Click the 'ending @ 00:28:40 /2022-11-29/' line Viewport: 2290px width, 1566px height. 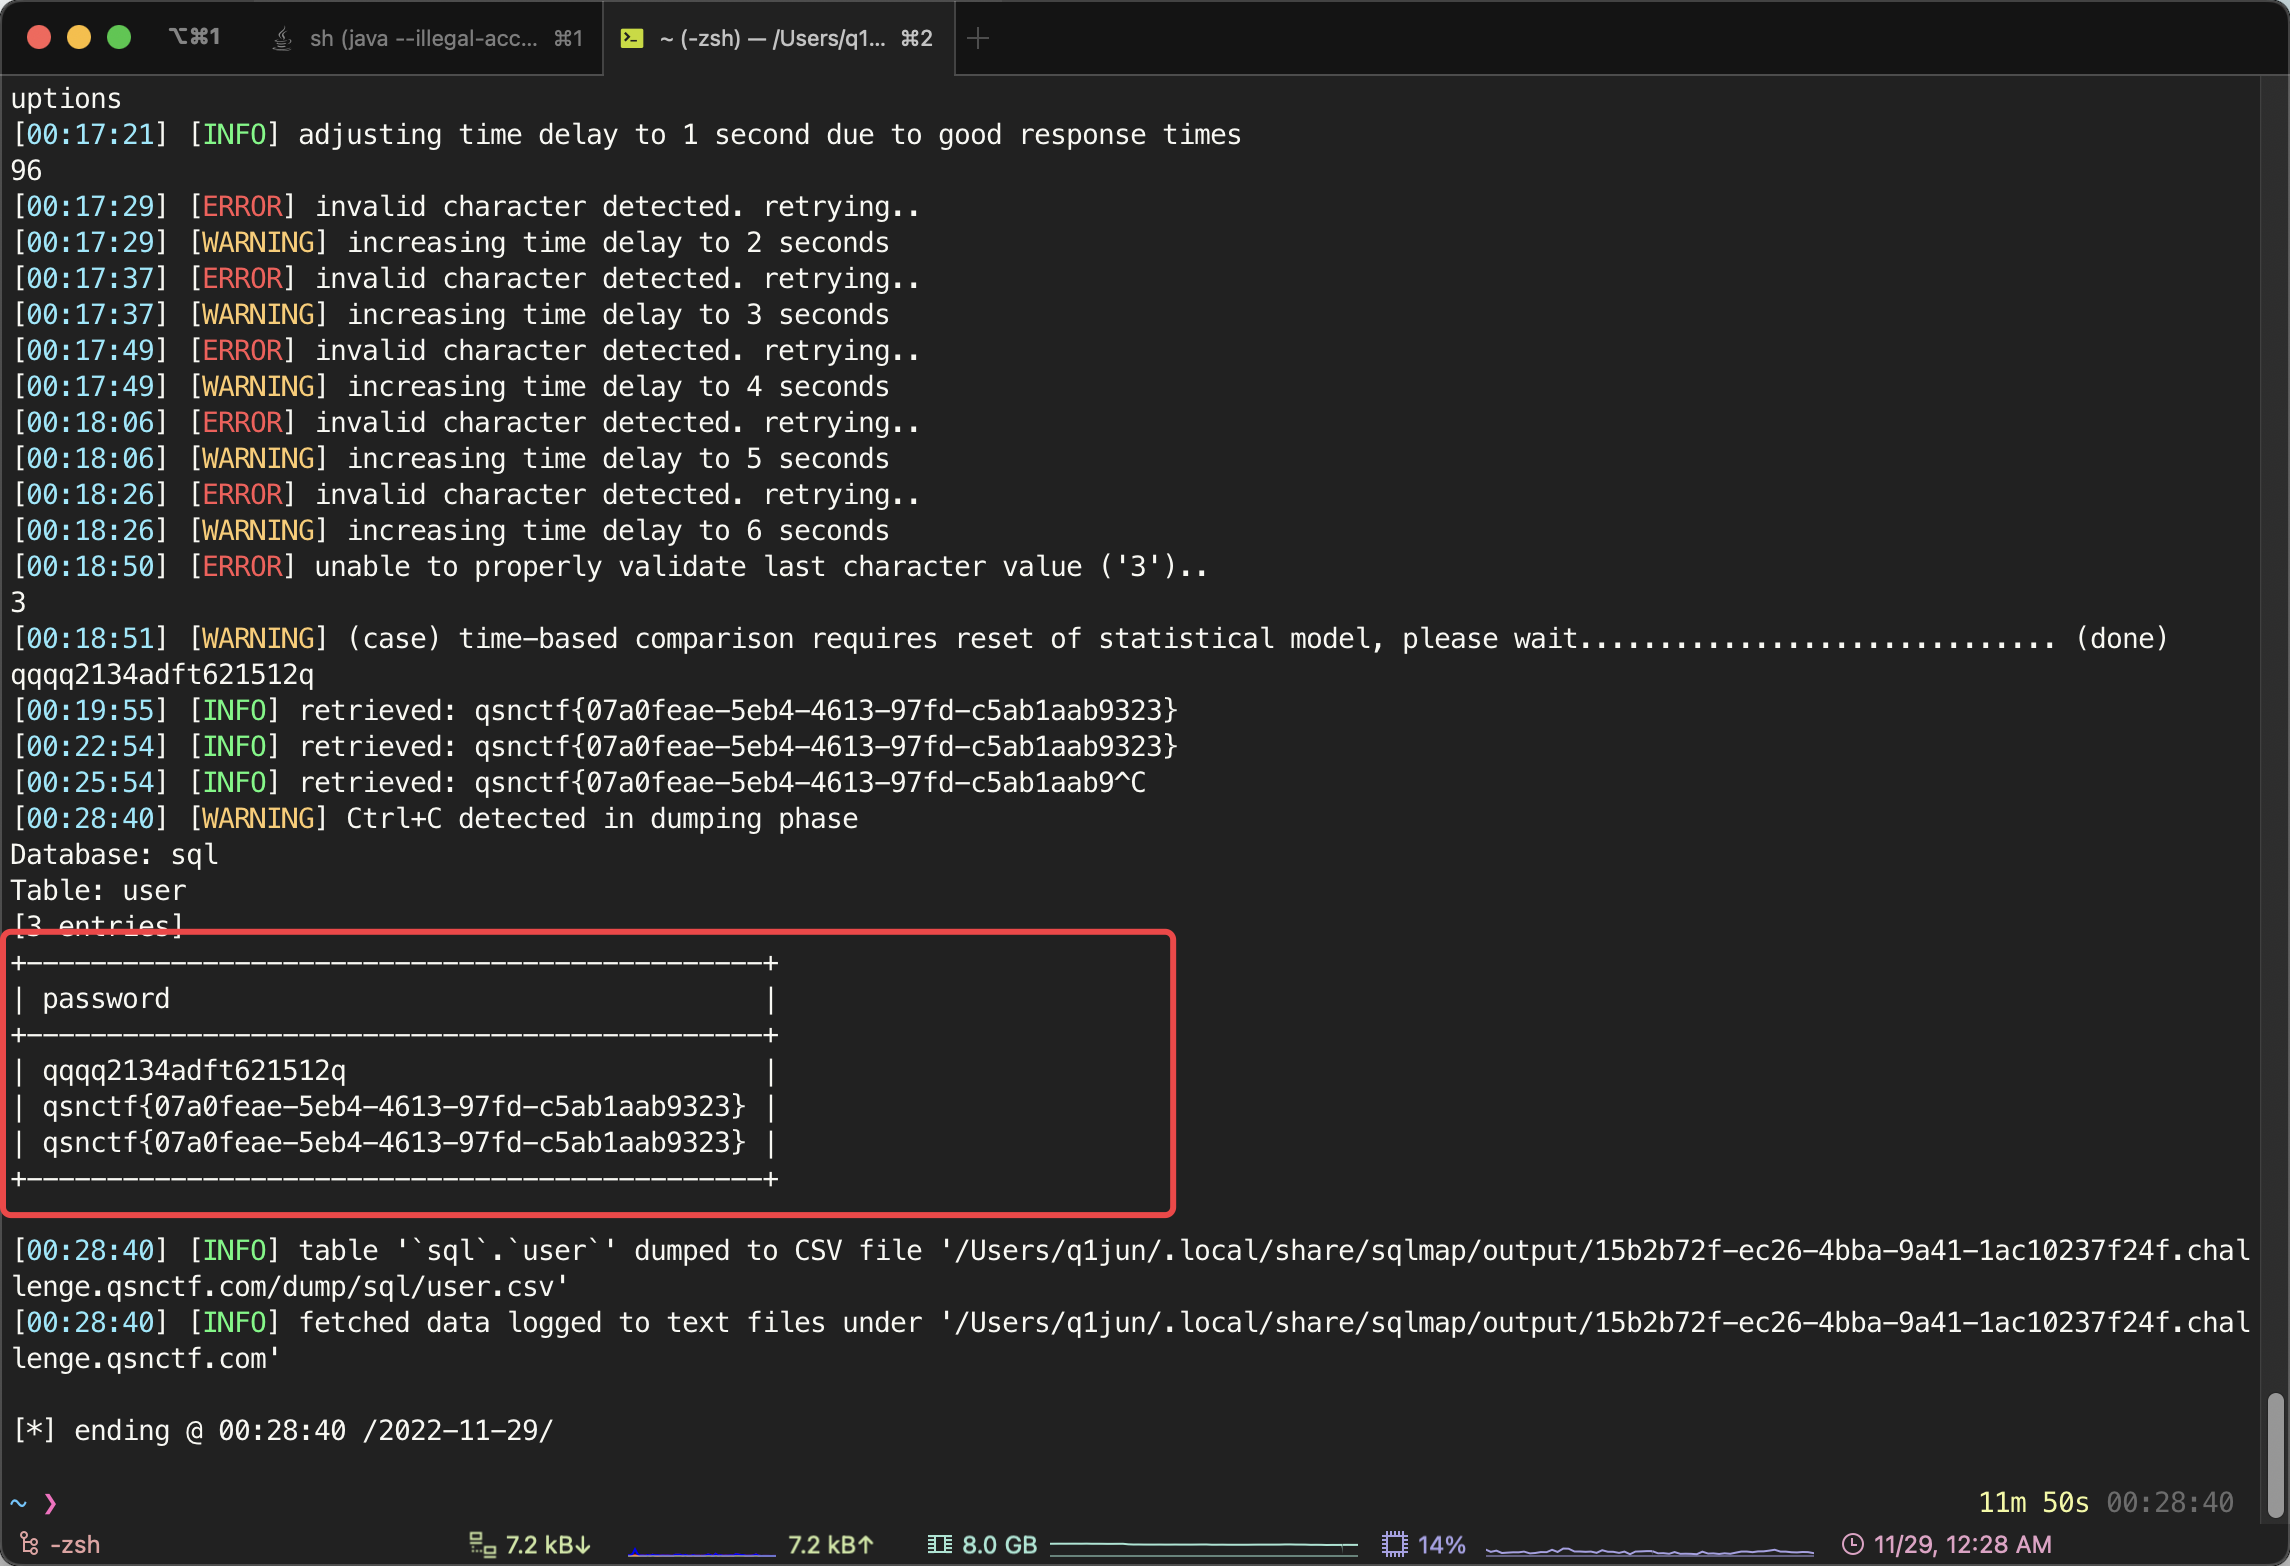(x=283, y=1431)
